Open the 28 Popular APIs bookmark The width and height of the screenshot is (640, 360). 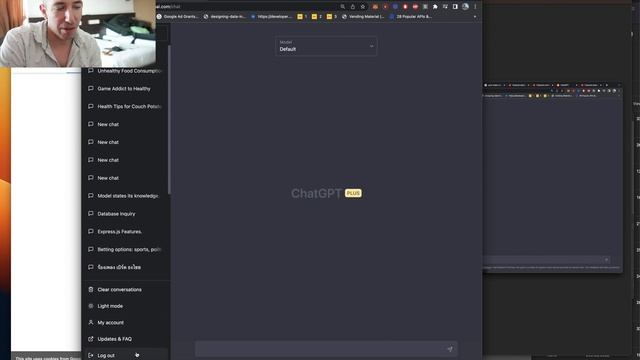click(410, 17)
